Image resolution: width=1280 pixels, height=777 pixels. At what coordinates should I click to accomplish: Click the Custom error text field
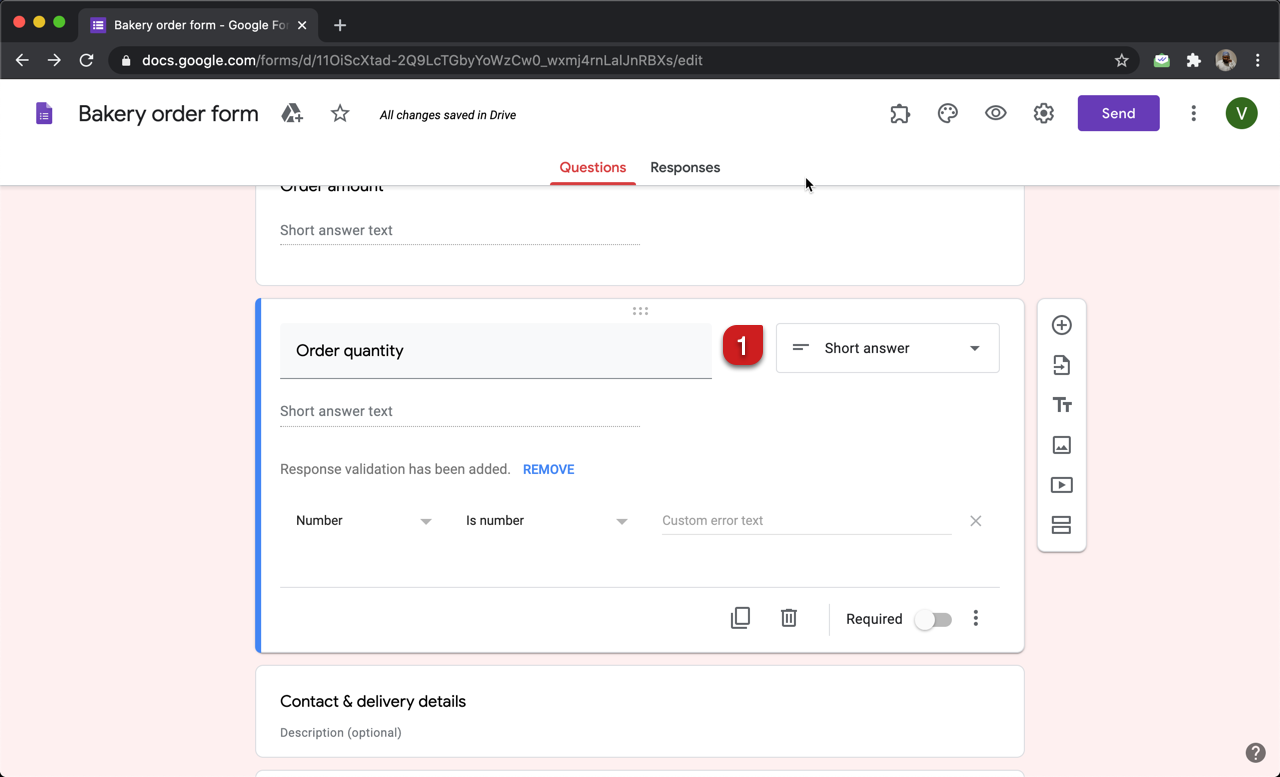pos(805,520)
